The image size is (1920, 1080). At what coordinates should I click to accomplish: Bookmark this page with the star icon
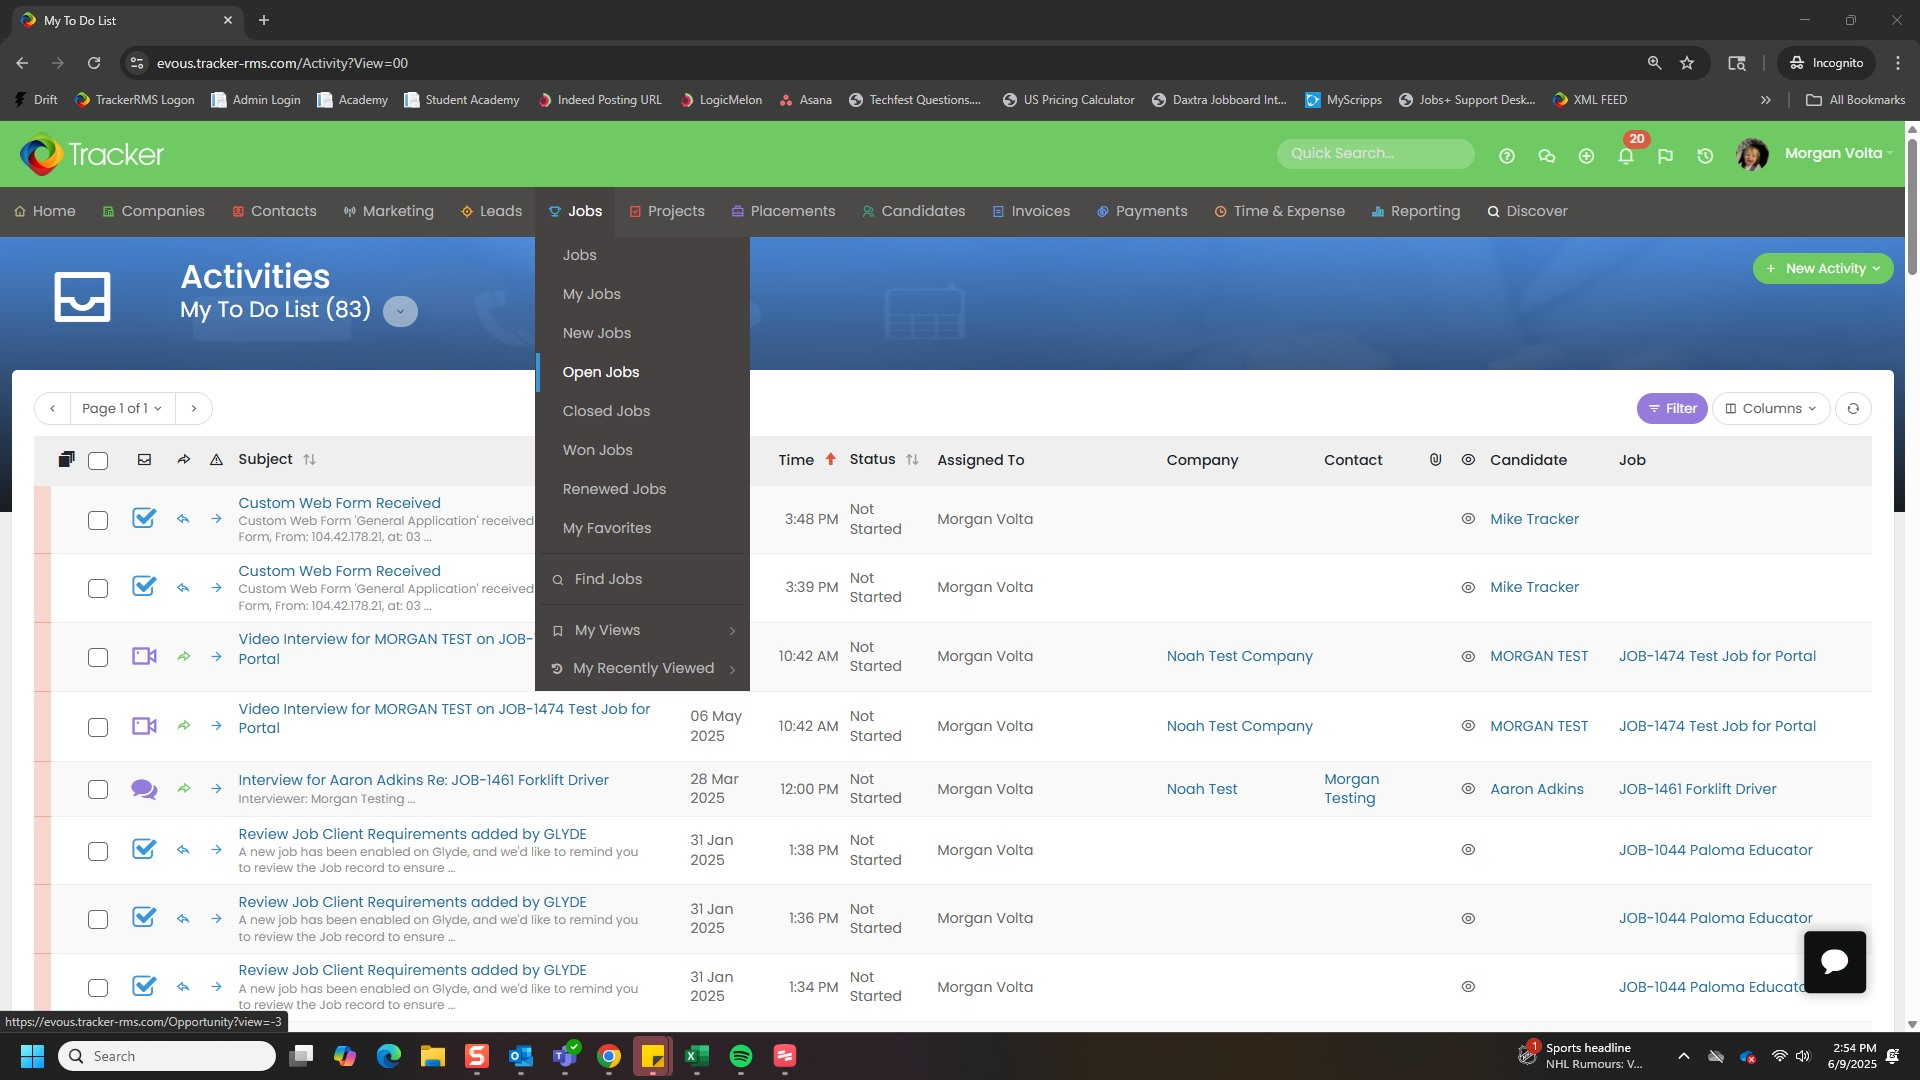[x=1687, y=63]
